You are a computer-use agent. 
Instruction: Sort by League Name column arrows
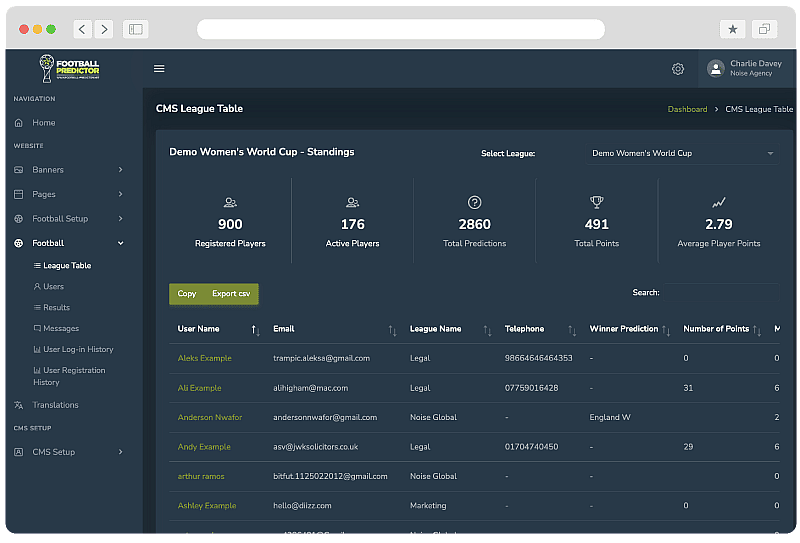(487, 330)
